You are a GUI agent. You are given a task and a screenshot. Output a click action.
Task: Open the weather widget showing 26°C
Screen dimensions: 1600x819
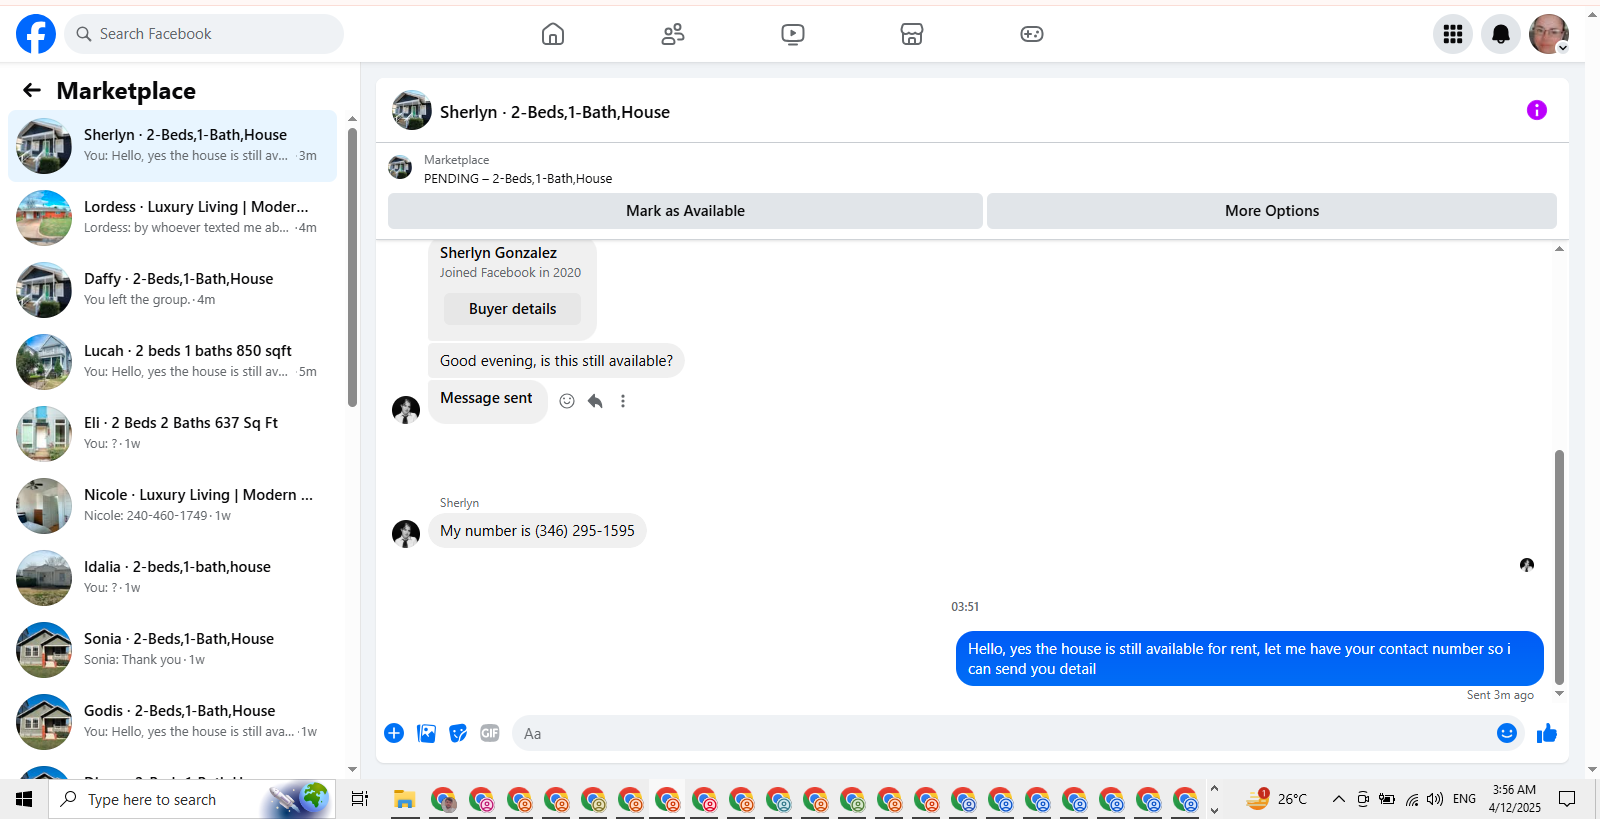click(1277, 799)
